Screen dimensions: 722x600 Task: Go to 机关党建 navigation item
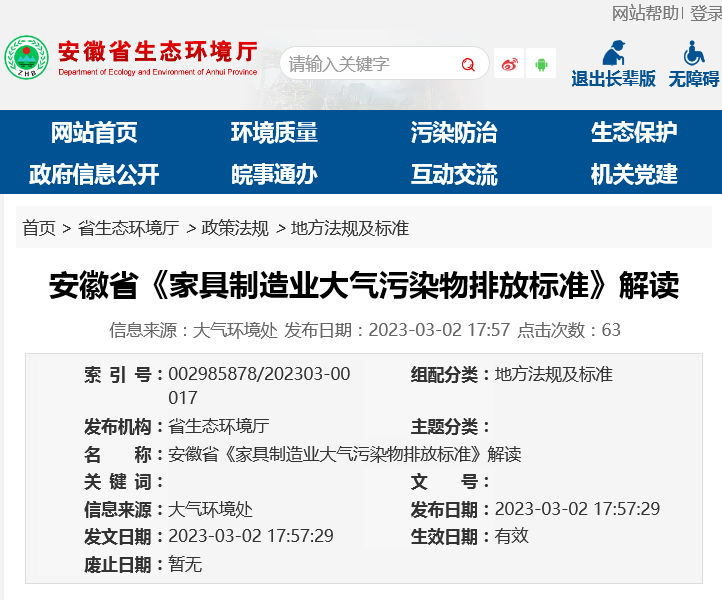(x=634, y=174)
